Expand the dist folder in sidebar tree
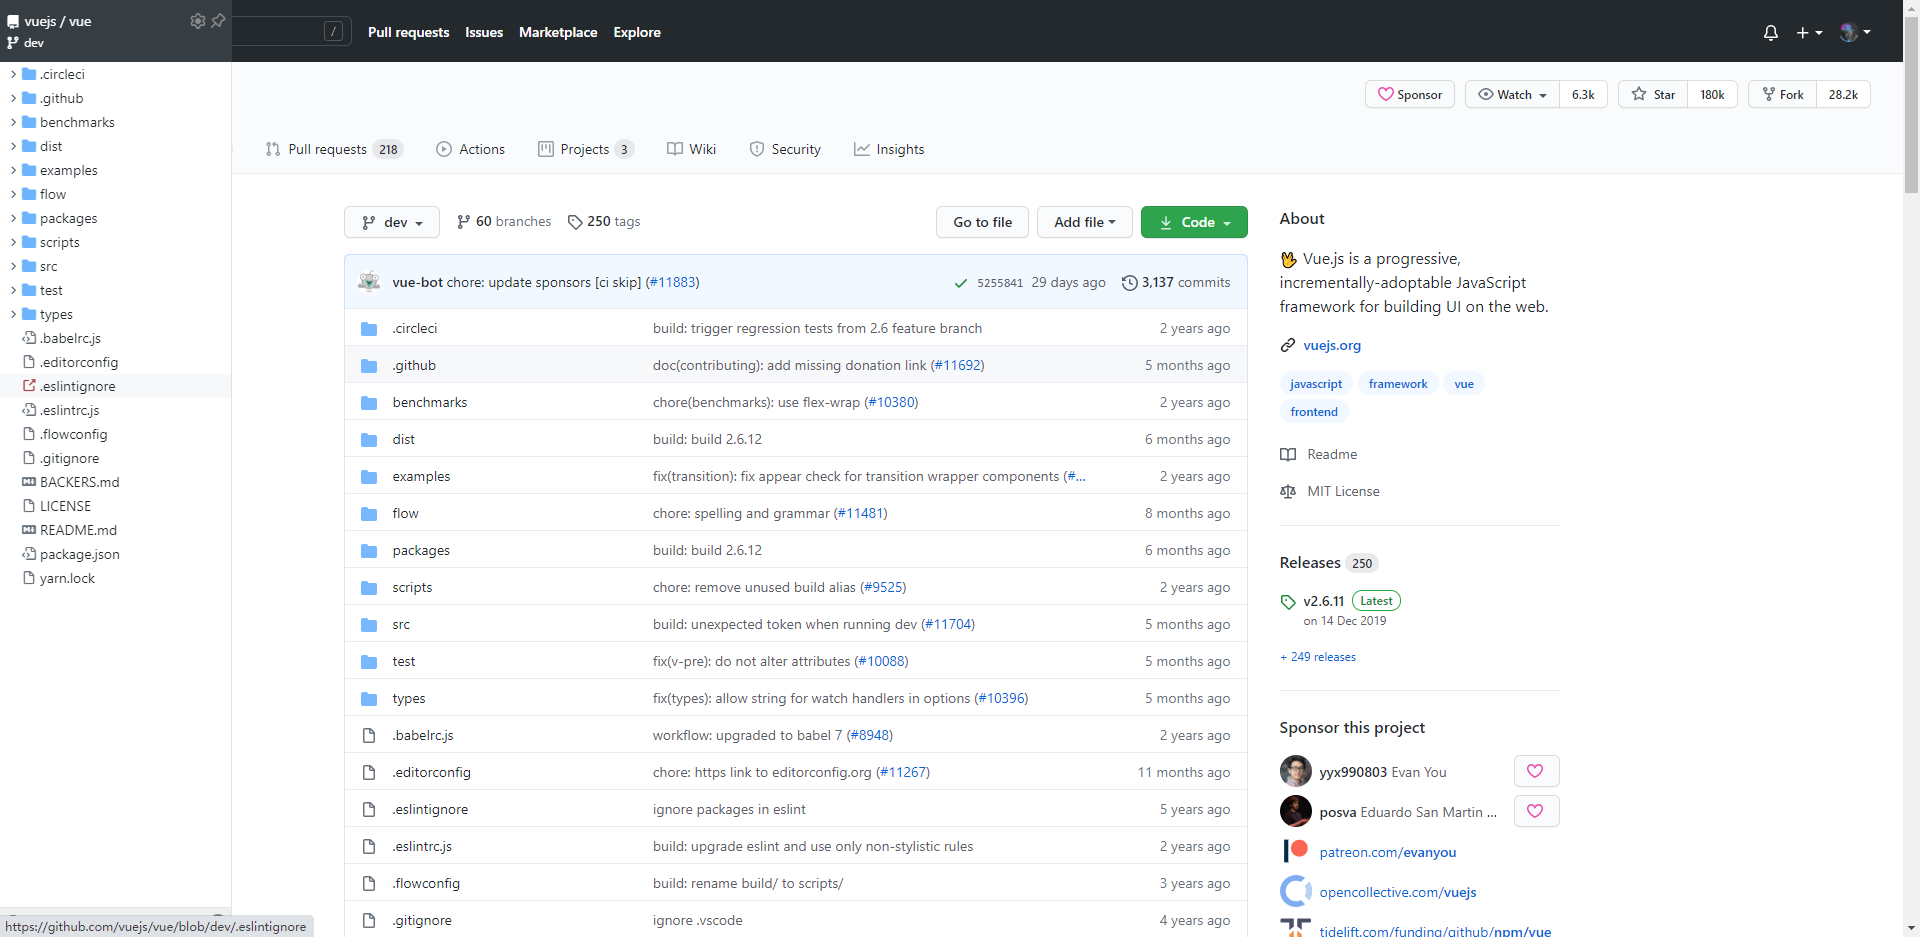Screen dimensions: 1920x937 pyautogui.click(x=13, y=146)
